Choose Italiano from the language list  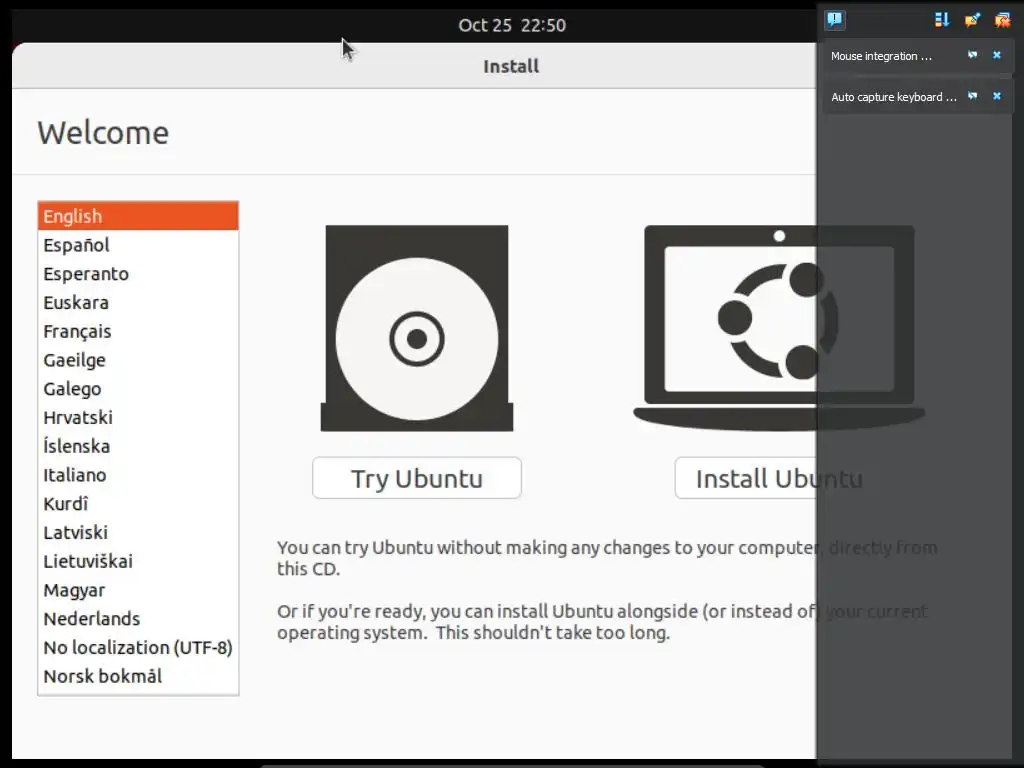[x=138, y=475]
